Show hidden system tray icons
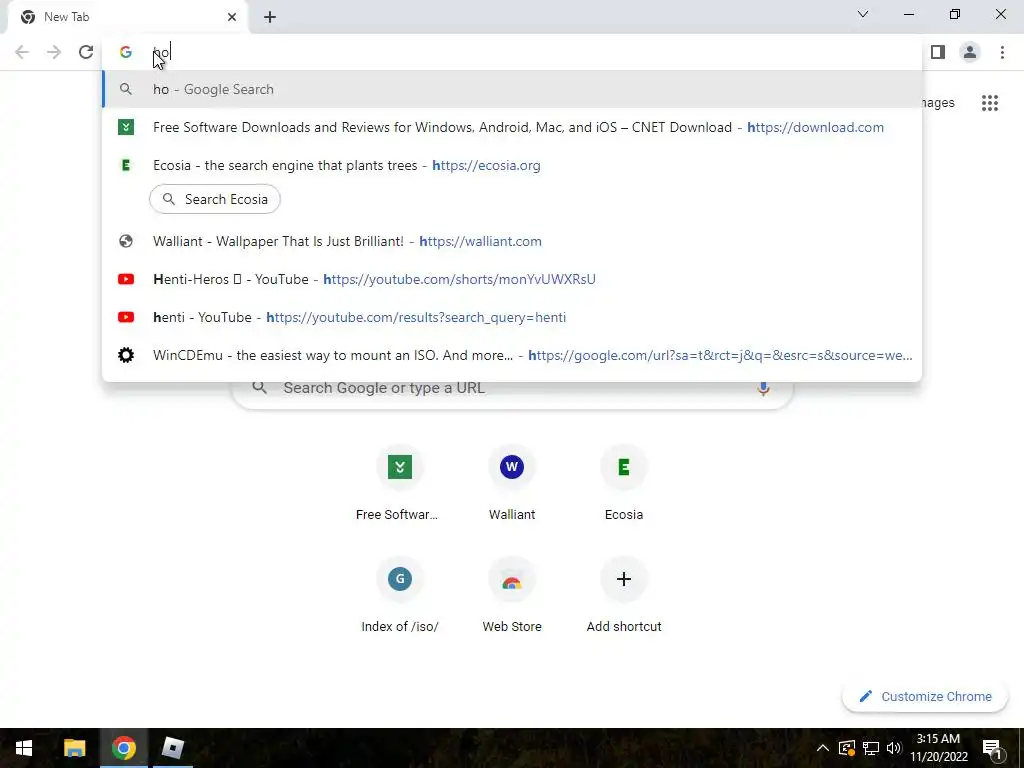Screen dimensions: 1024x768 click(x=823, y=748)
